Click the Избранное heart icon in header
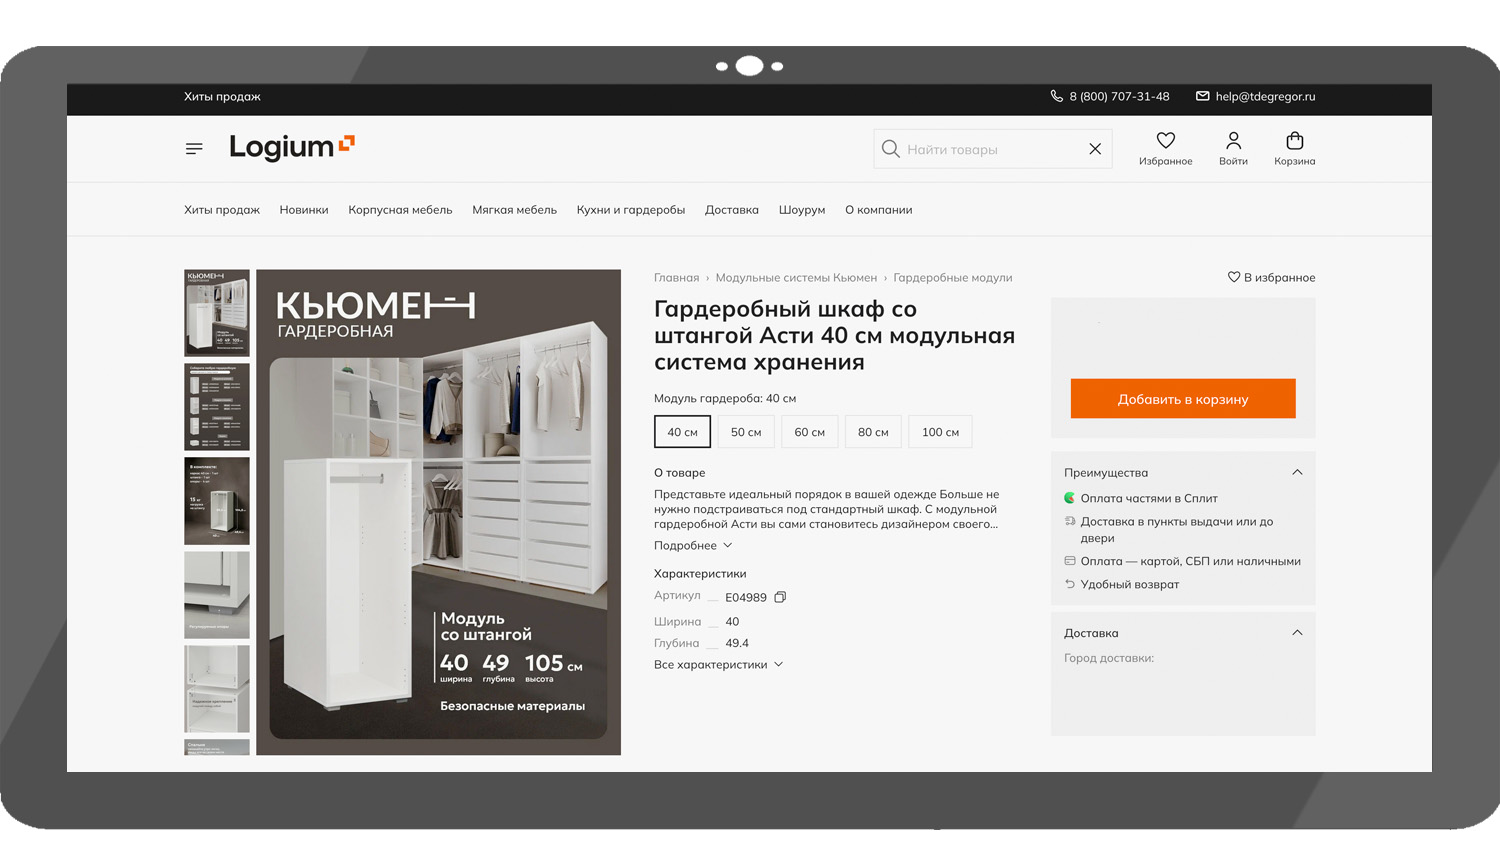Screen dimensions: 1500x843 coord(1166,141)
